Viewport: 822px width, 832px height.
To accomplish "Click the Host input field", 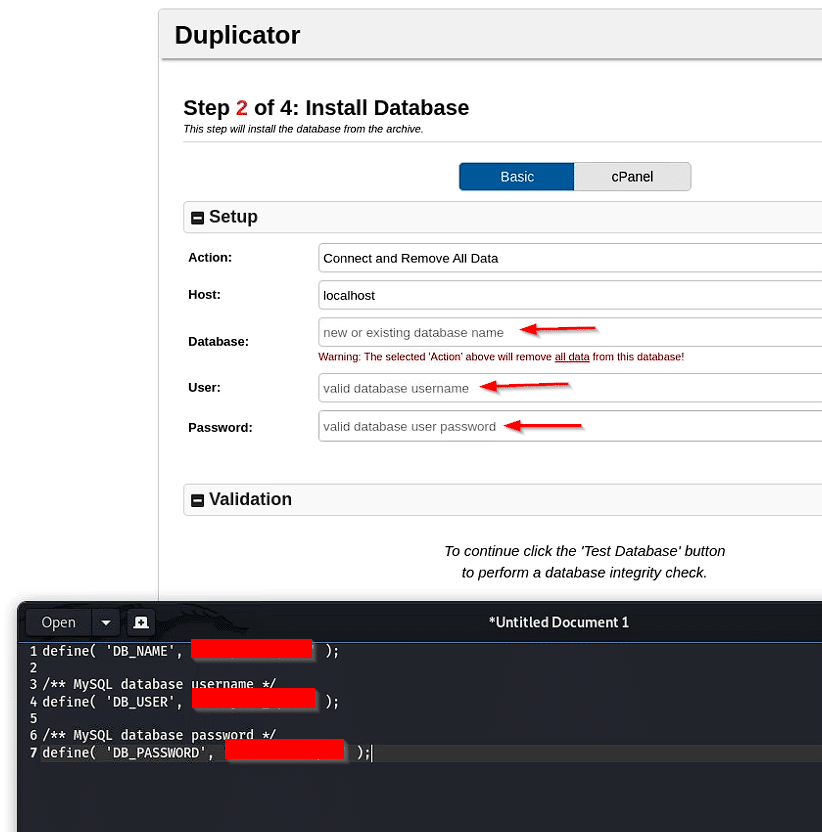I will 570,296.
